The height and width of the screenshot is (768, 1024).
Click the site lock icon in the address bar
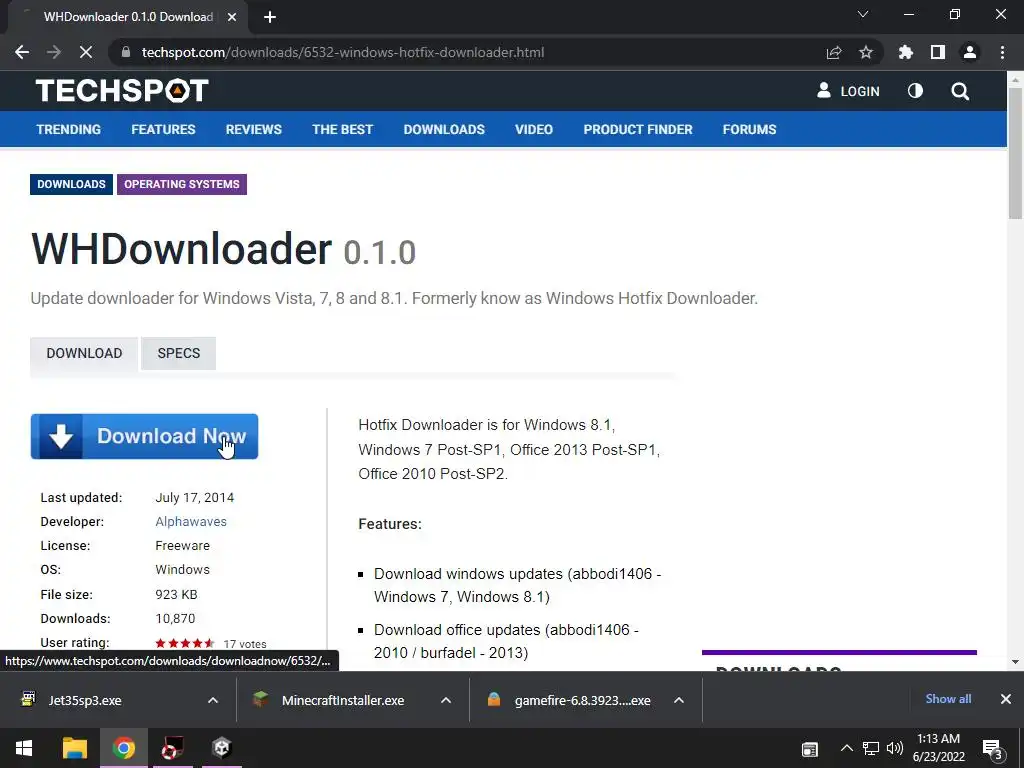point(127,52)
